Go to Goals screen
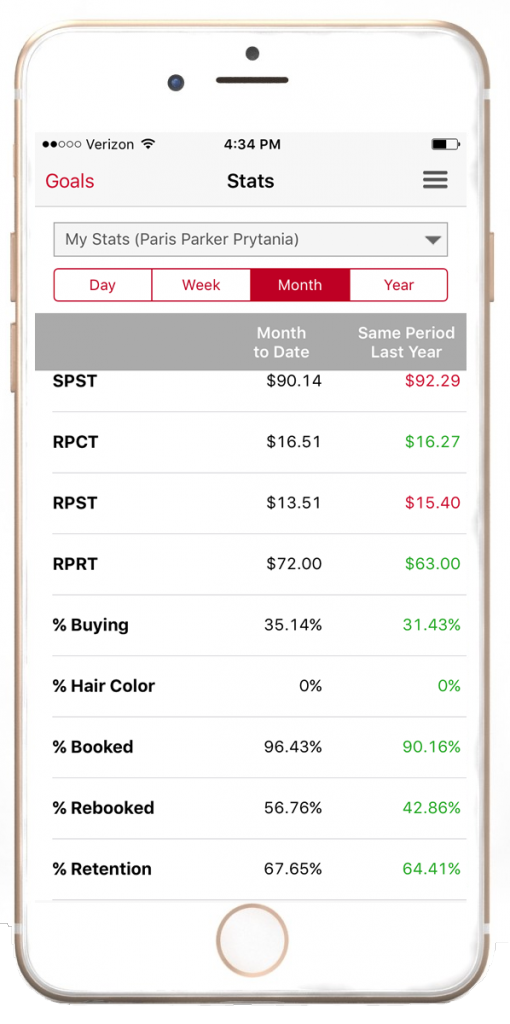The width and height of the screenshot is (510, 1024). pyautogui.click(x=70, y=181)
